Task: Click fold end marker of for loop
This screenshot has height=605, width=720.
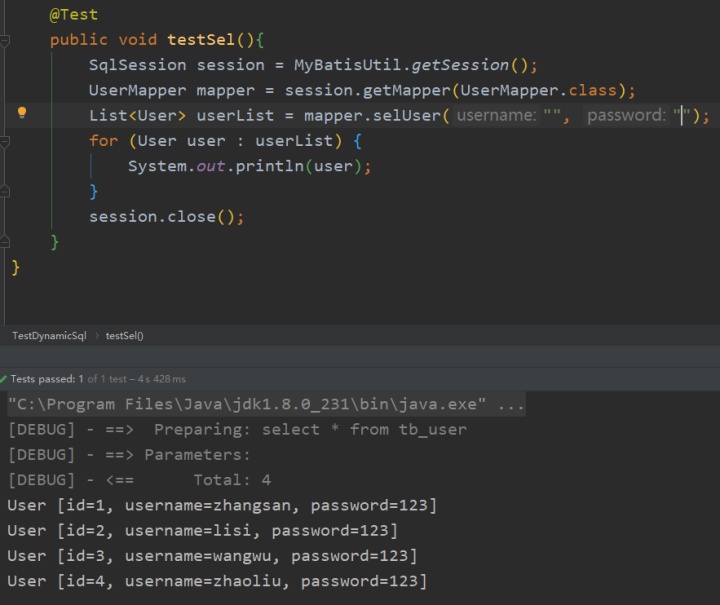Action: click(5, 191)
